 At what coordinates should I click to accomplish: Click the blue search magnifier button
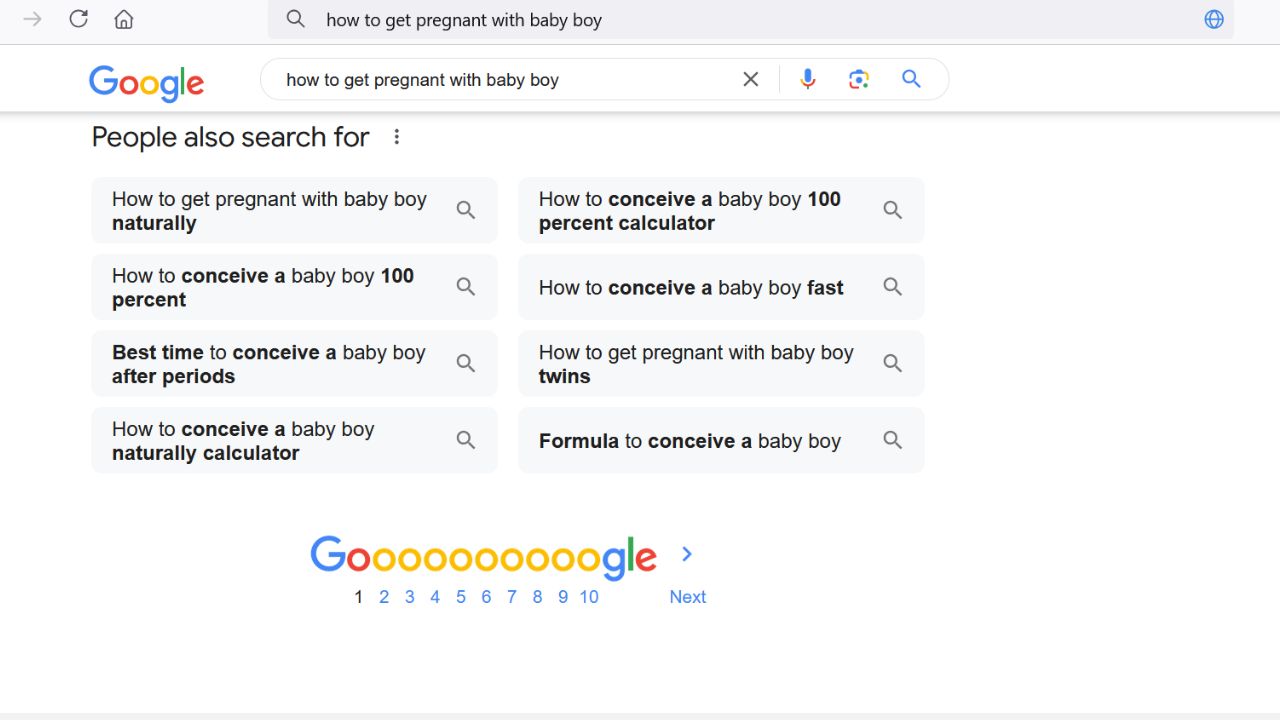[x=911, y=79]
